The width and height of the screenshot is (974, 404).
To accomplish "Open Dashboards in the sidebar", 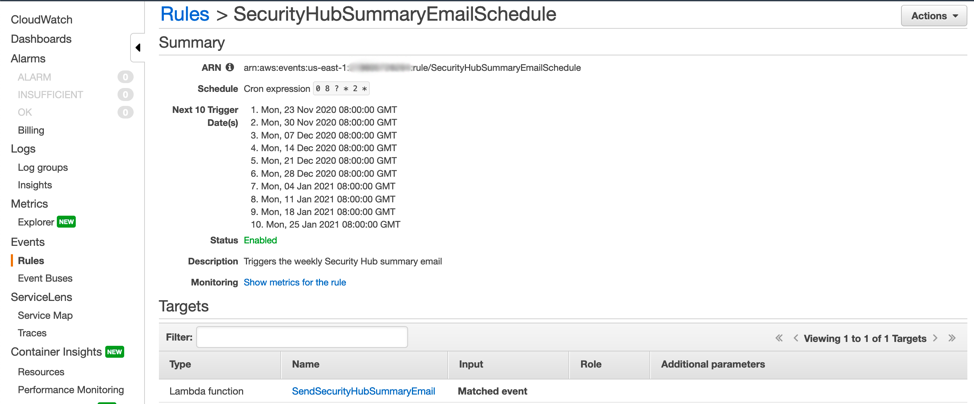I will [41, 39].
